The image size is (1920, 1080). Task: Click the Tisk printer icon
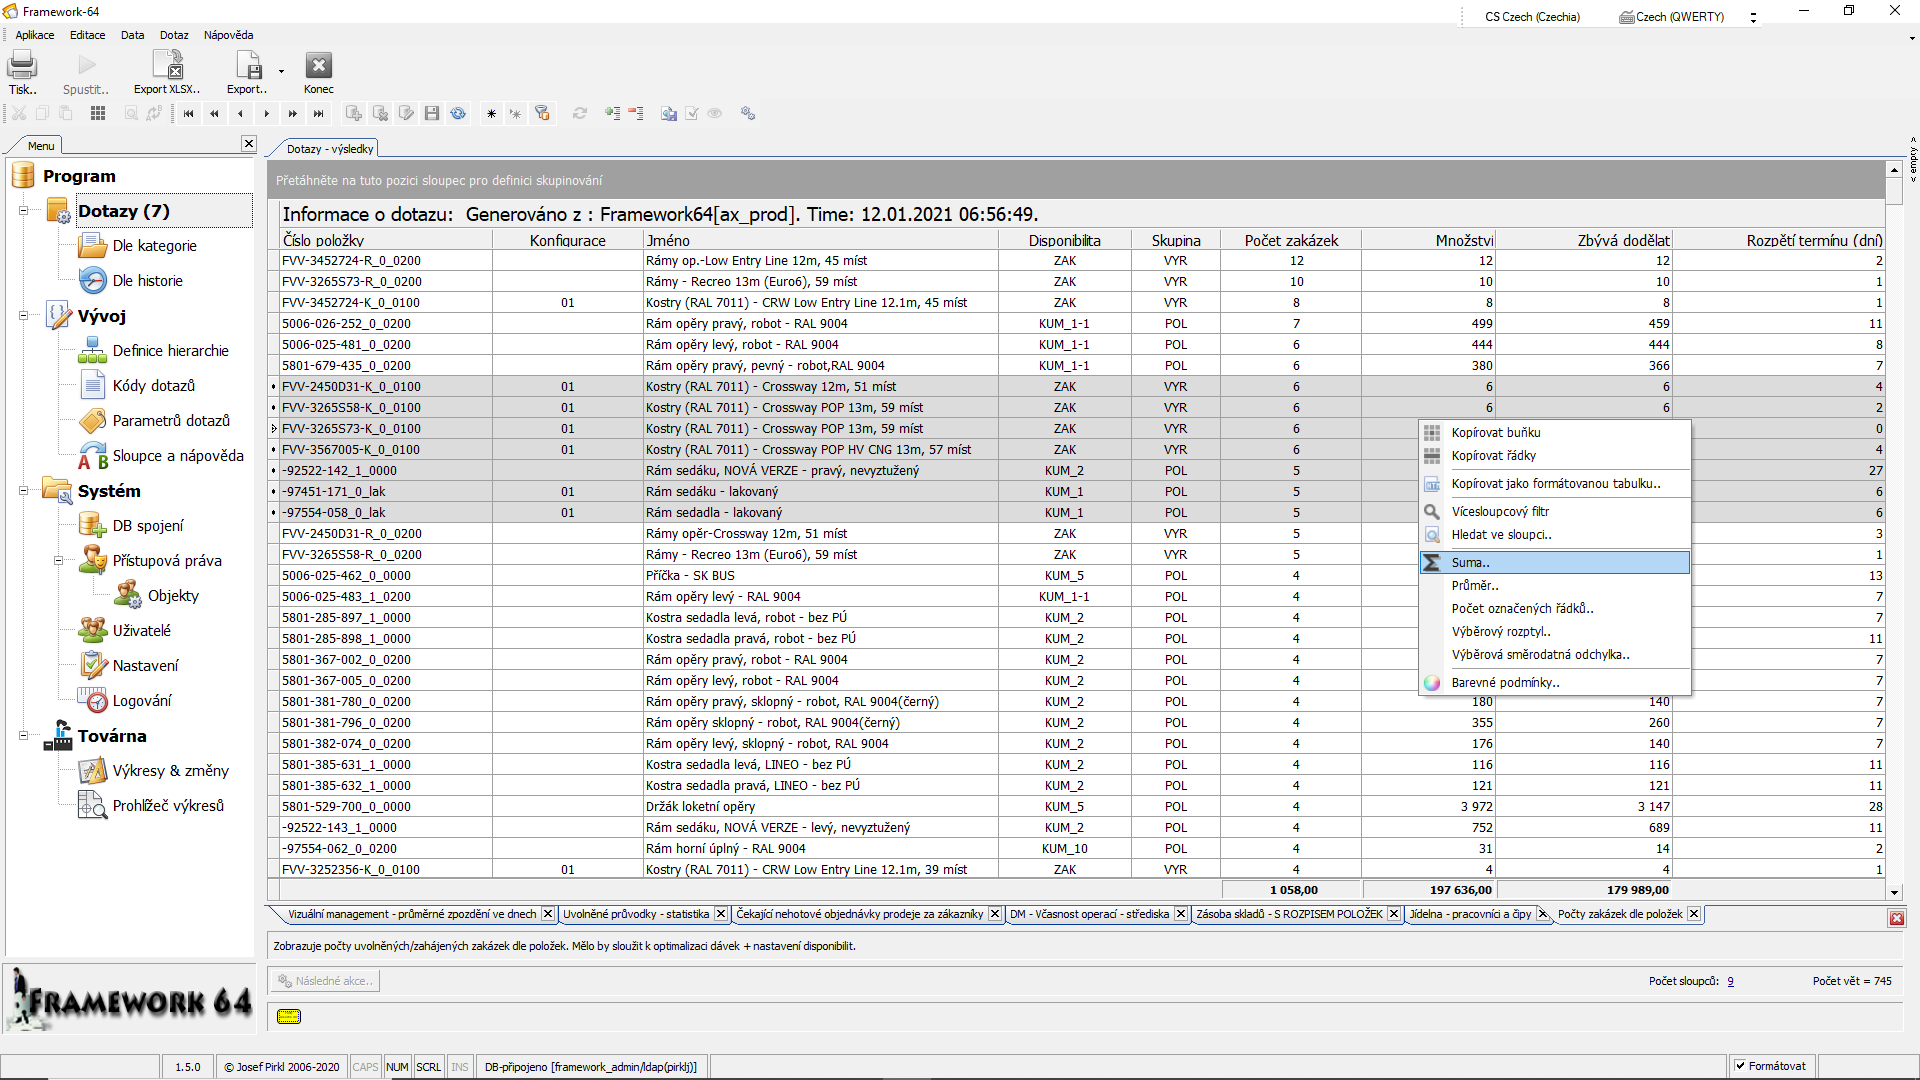click(x=22, y=66)
